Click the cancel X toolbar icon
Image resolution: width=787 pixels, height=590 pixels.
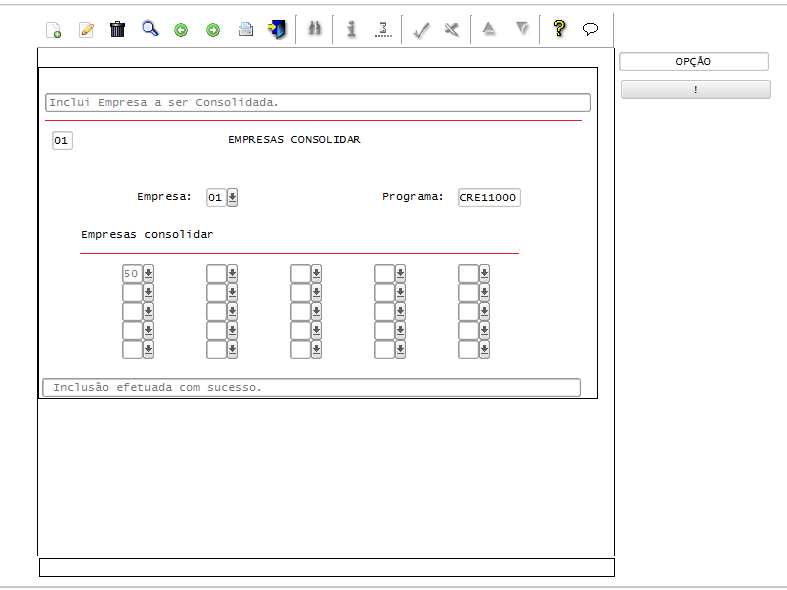point(452,30)
